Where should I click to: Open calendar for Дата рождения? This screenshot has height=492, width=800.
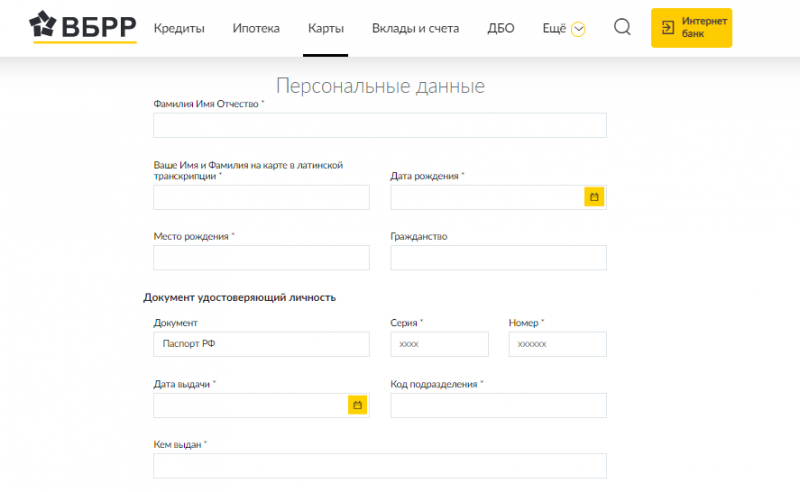(x=594, y=197)
